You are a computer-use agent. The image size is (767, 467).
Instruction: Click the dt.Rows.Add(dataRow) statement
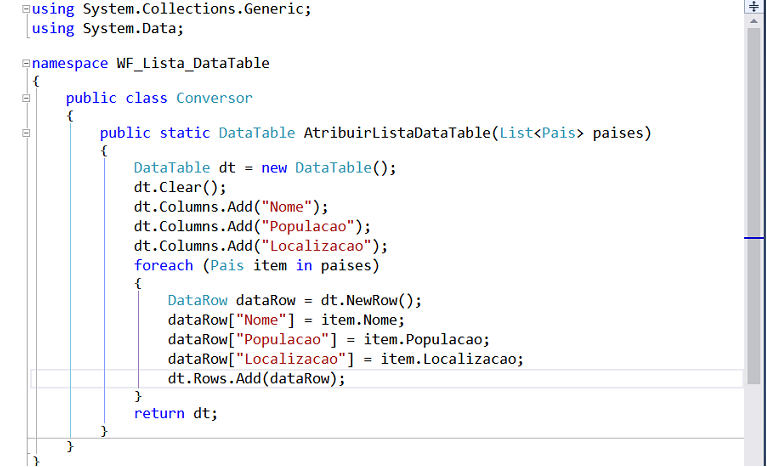point(256,378)
